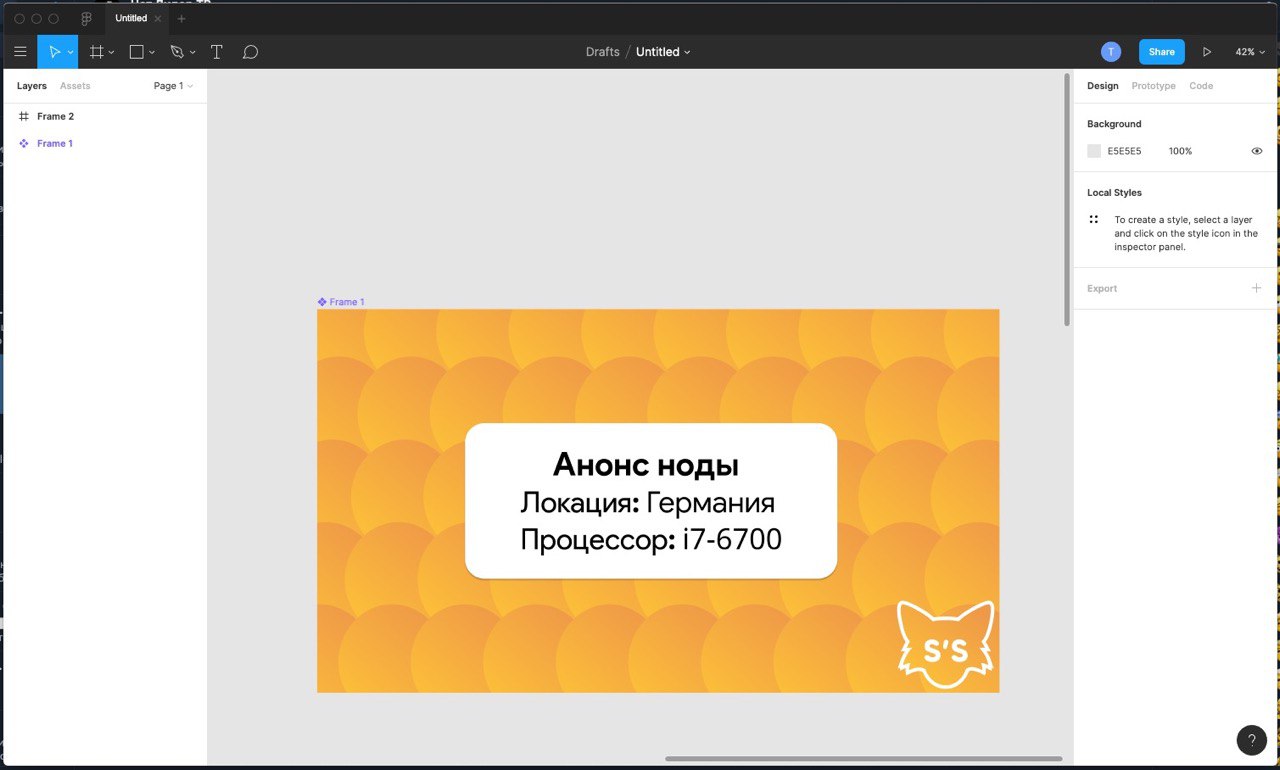The width and height of the screenshot is (1280, 770).
Task: Select the Move tool arrow
Action: pyautogui.click(x=54, y=52)
